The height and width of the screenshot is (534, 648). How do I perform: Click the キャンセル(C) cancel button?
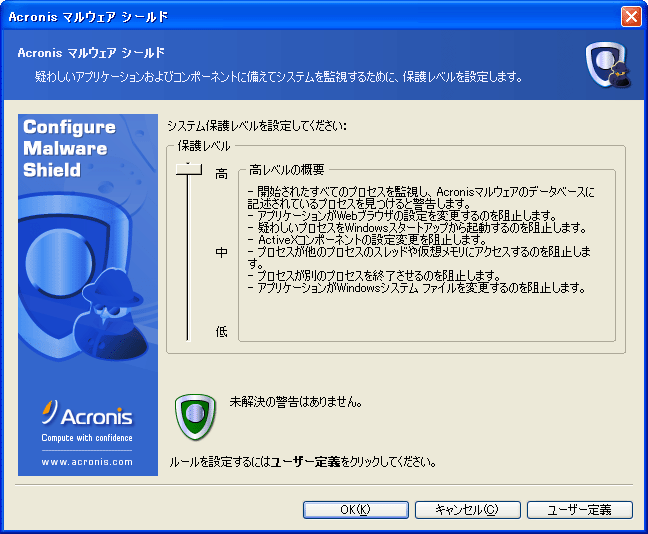coord(467,510)
